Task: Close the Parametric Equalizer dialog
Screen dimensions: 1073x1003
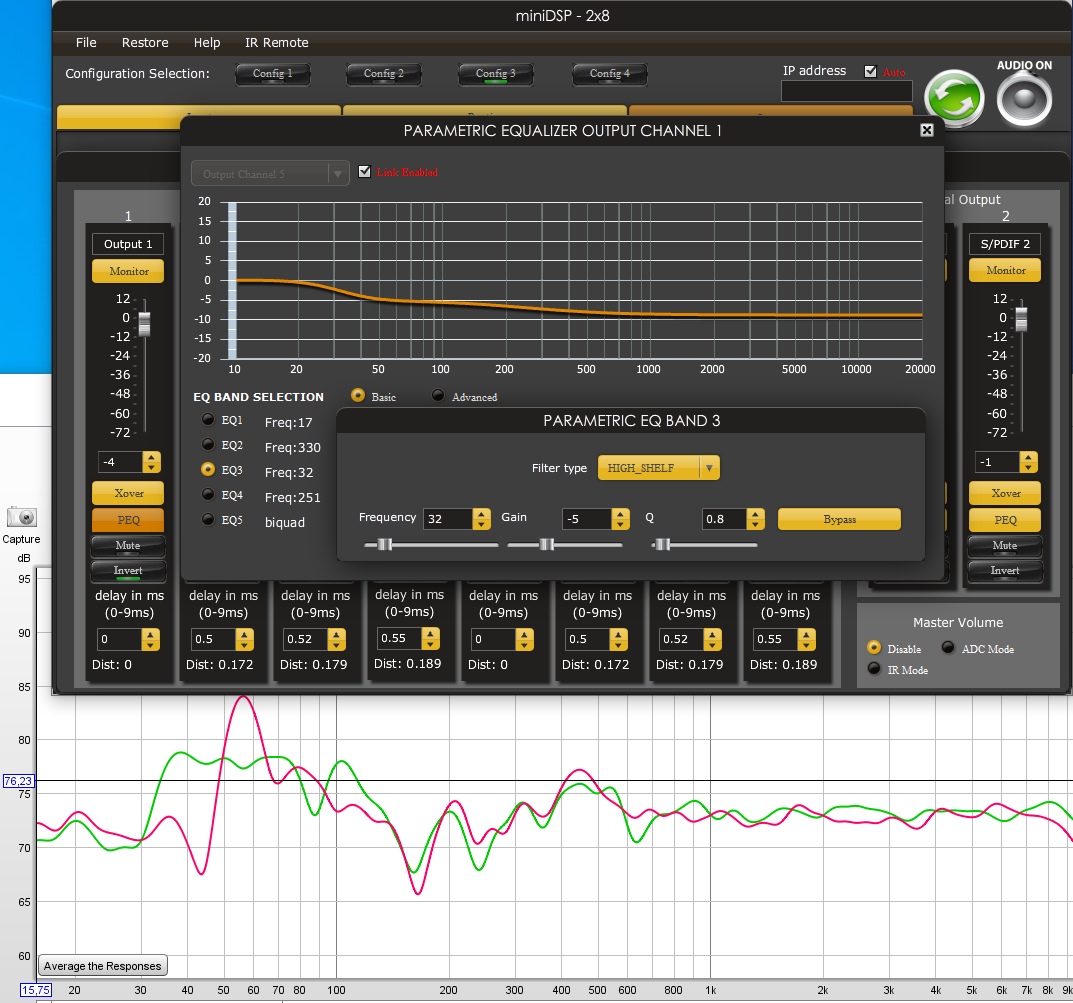Action: [x=927, y=130]
